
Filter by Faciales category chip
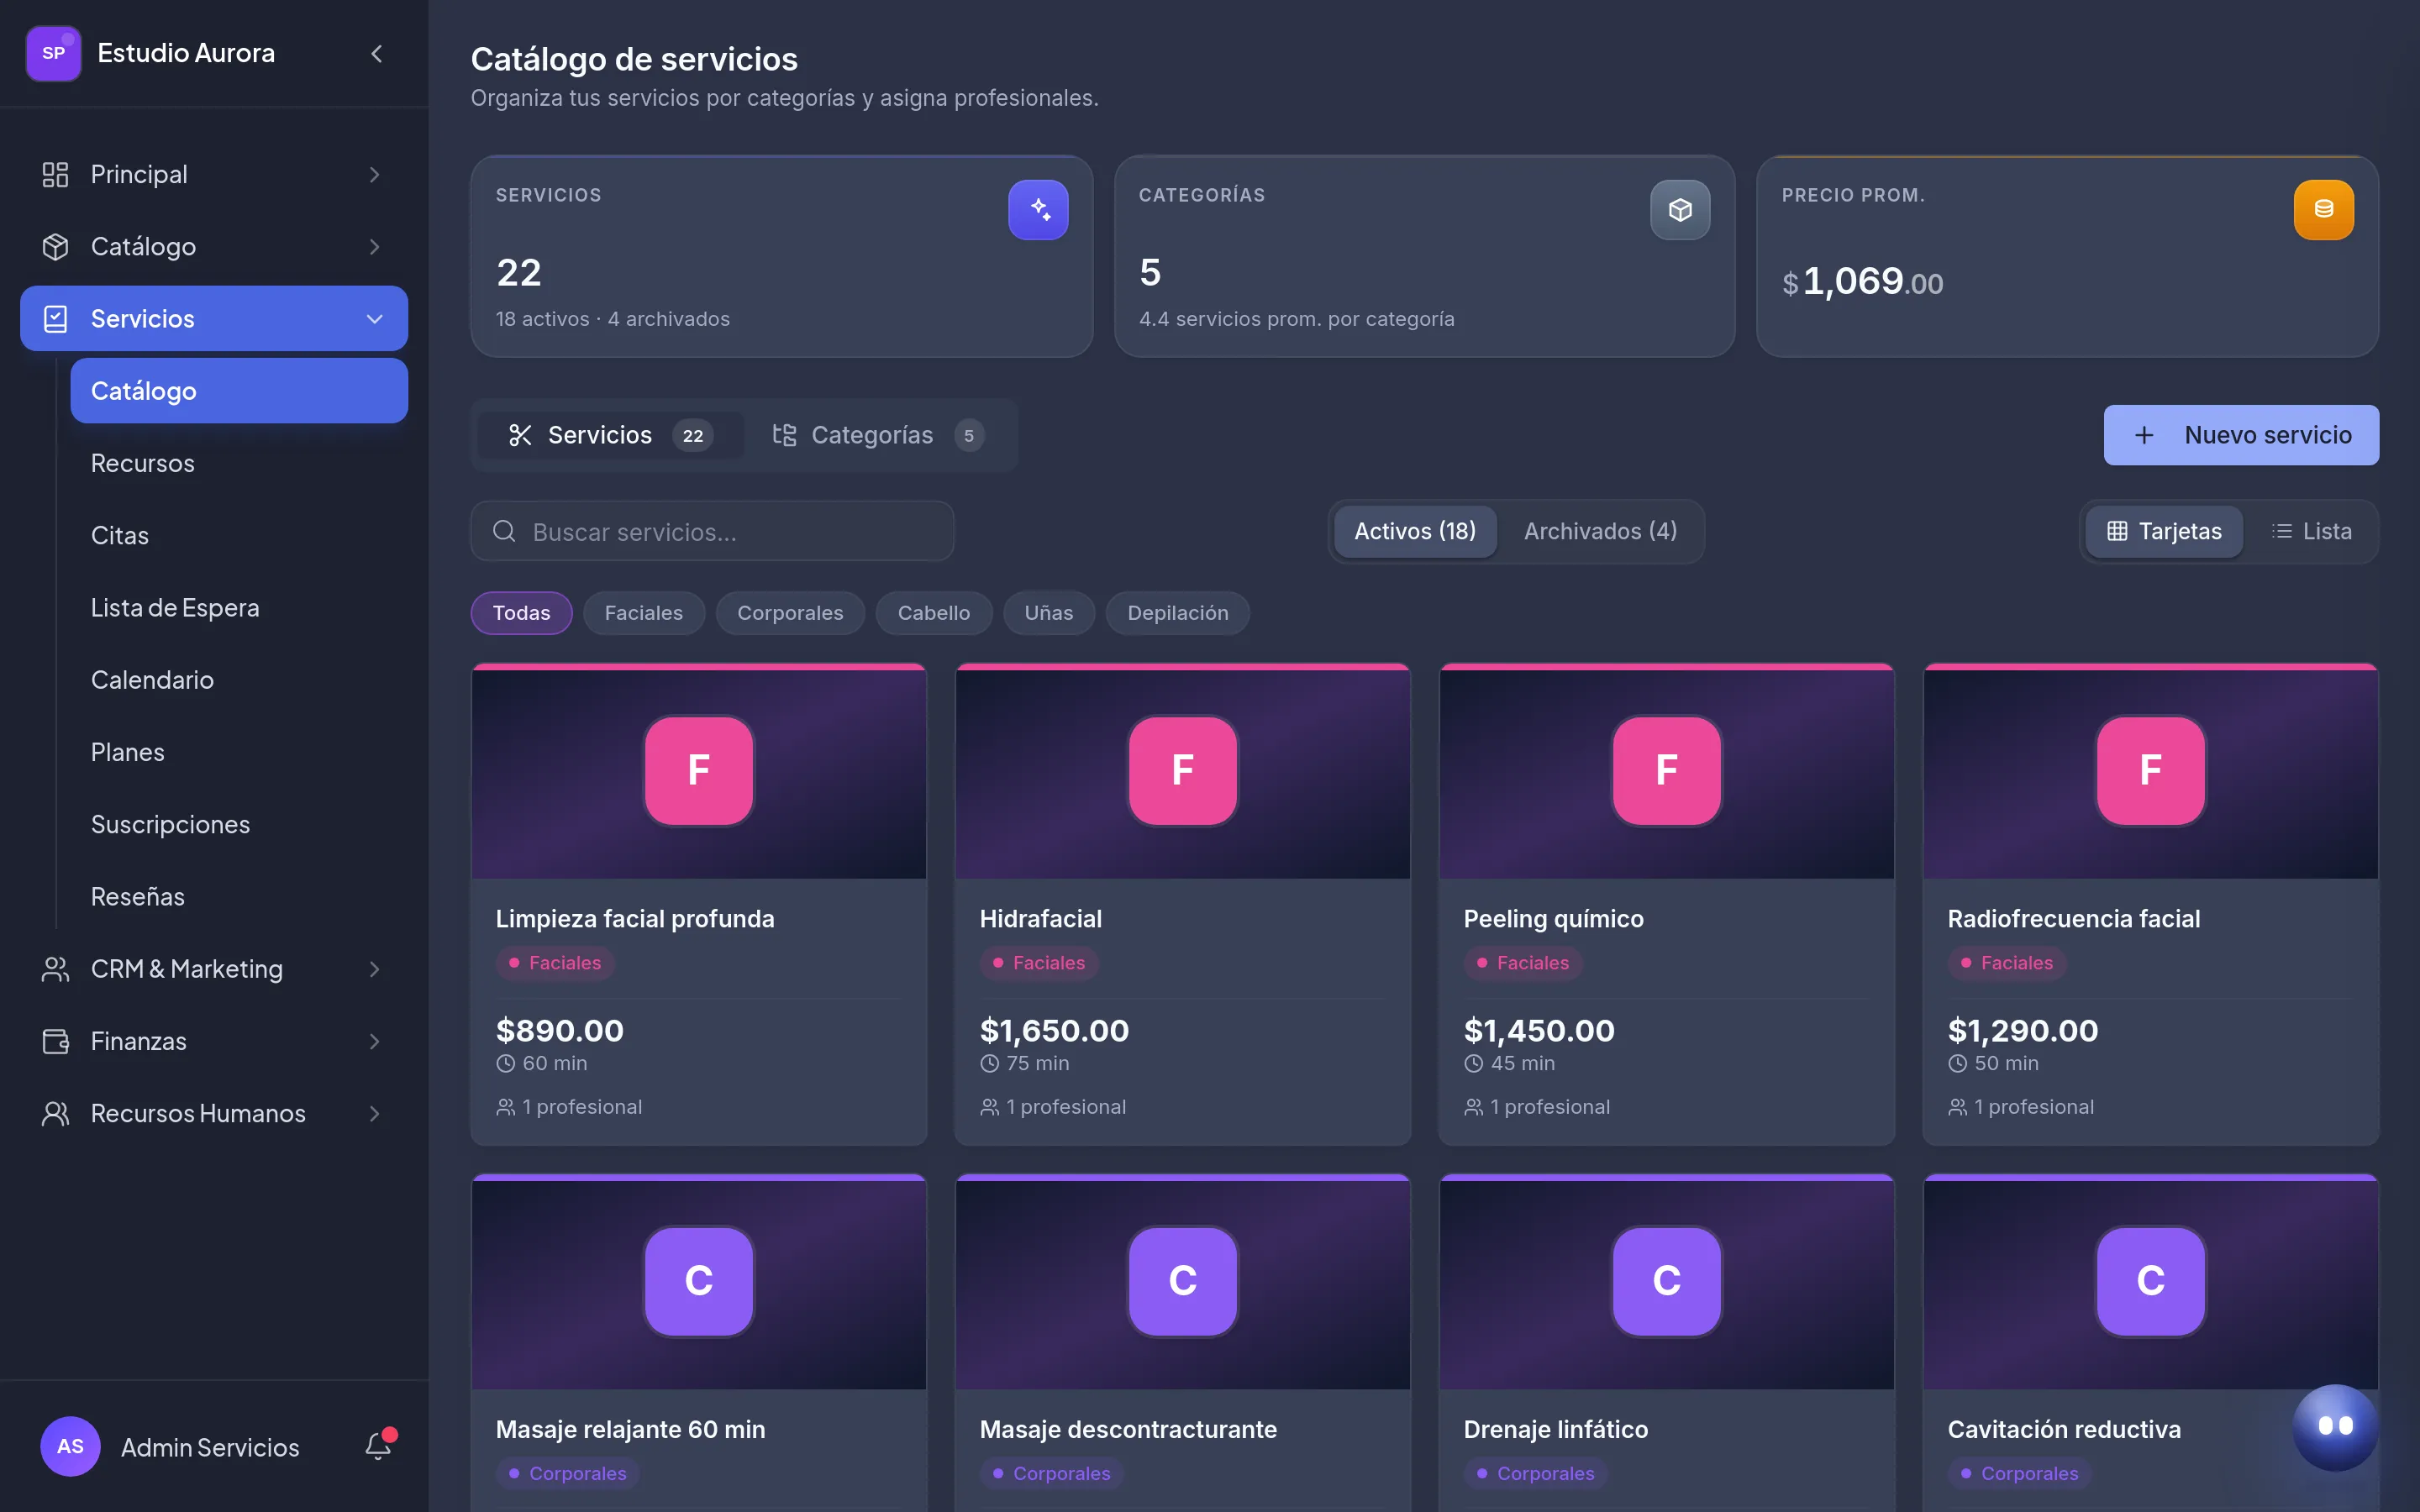[643, 613]
